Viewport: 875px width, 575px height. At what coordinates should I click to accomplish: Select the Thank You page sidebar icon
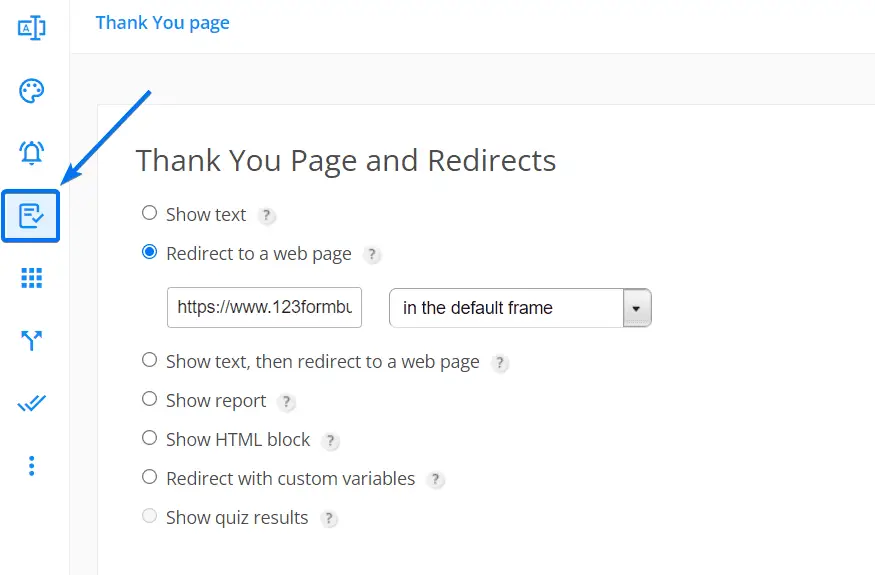[x=31, y=216]
